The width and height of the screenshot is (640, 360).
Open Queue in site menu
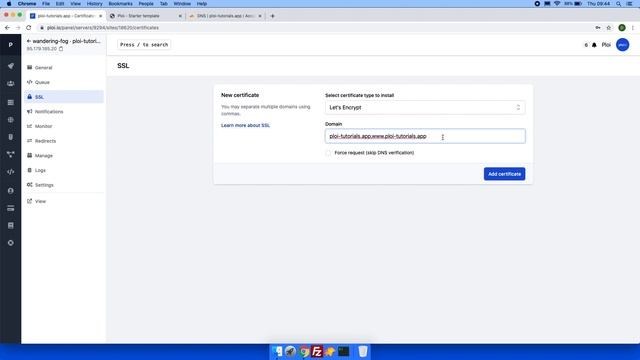pos(64,82)
